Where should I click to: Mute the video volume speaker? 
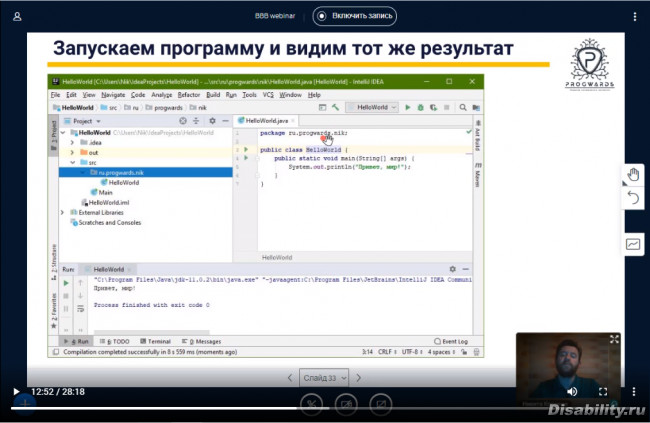click(x=572, y=391)
